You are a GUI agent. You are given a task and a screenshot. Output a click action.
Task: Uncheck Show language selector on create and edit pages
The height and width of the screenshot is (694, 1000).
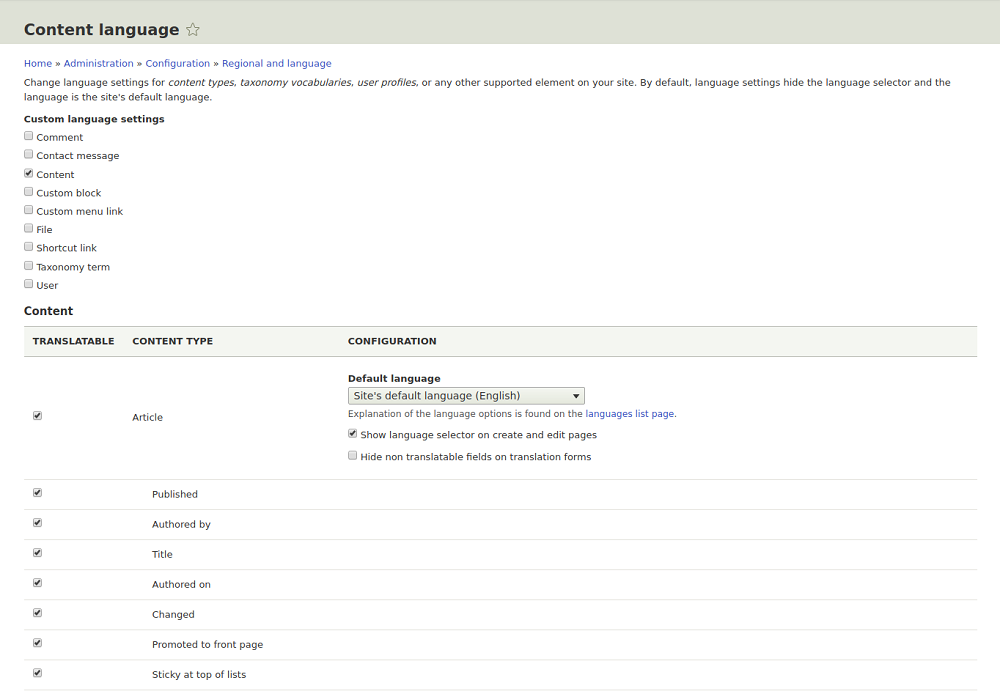tap(353, 434)
